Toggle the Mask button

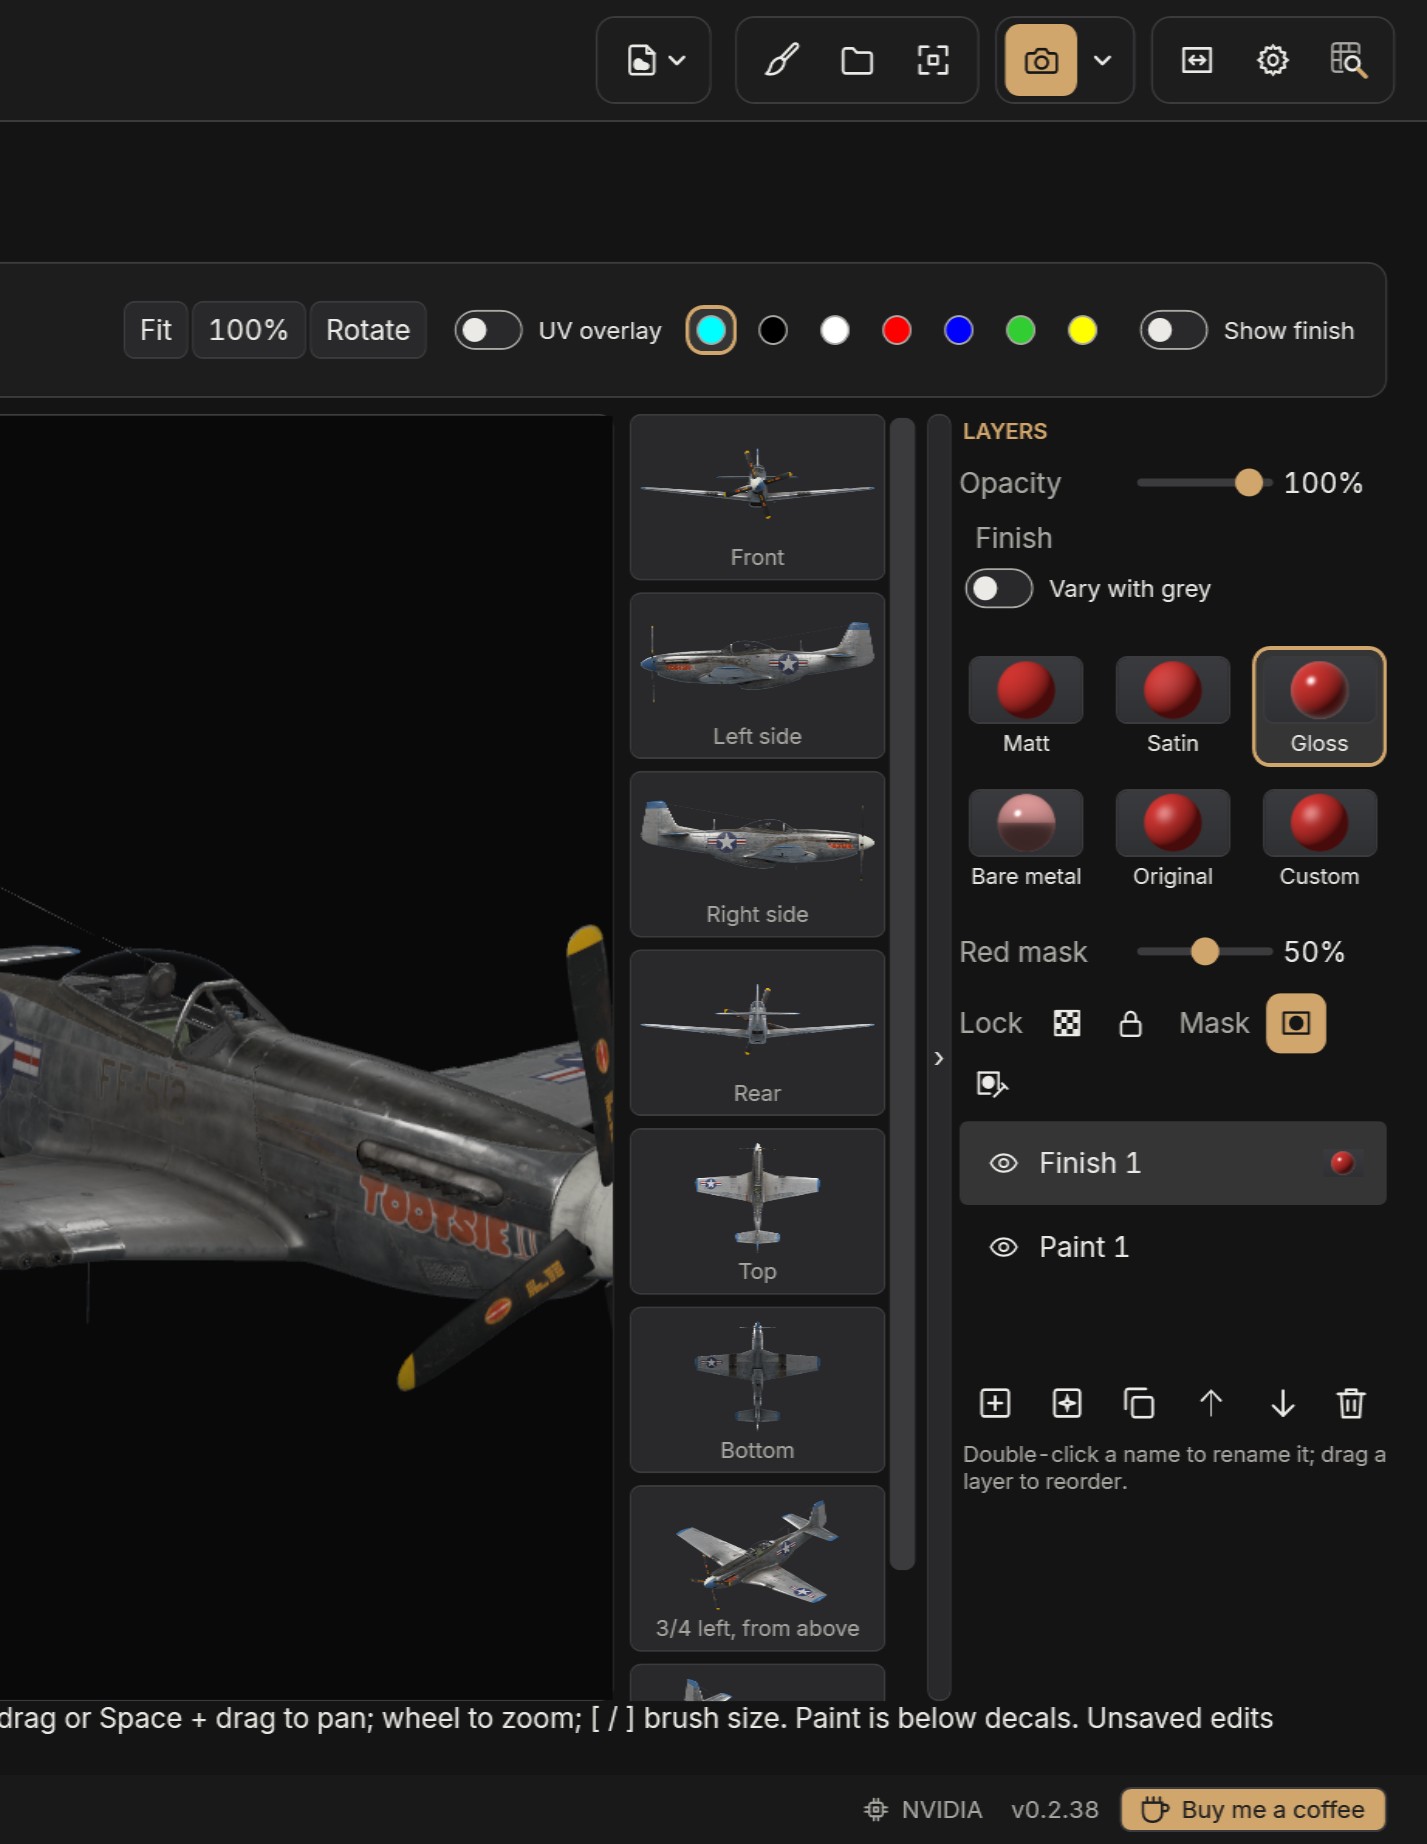pyautogui.click(x=1296, y=1023)
